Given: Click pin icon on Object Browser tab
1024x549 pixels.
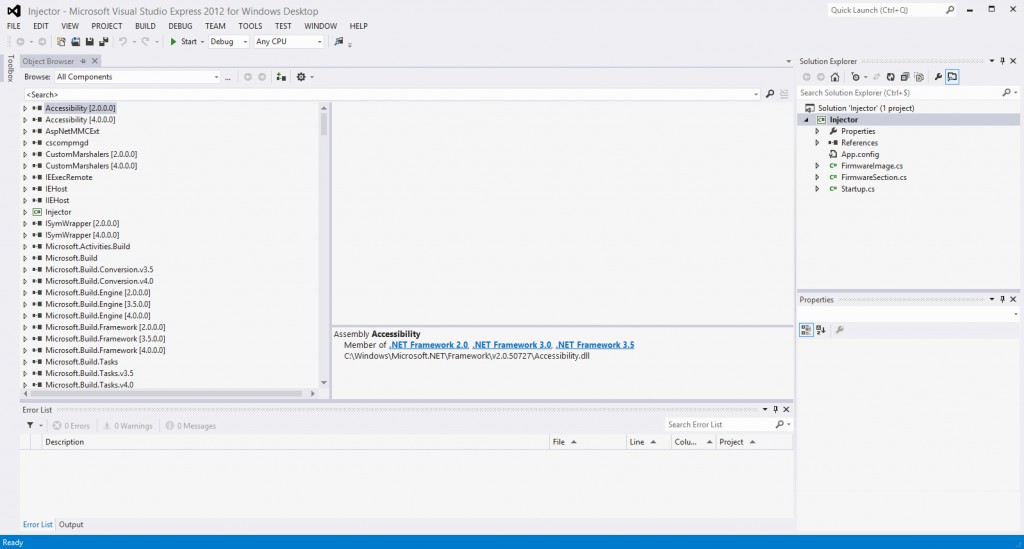Looking at the screenshot, I should pyautogui.click(x=83, y=61).
